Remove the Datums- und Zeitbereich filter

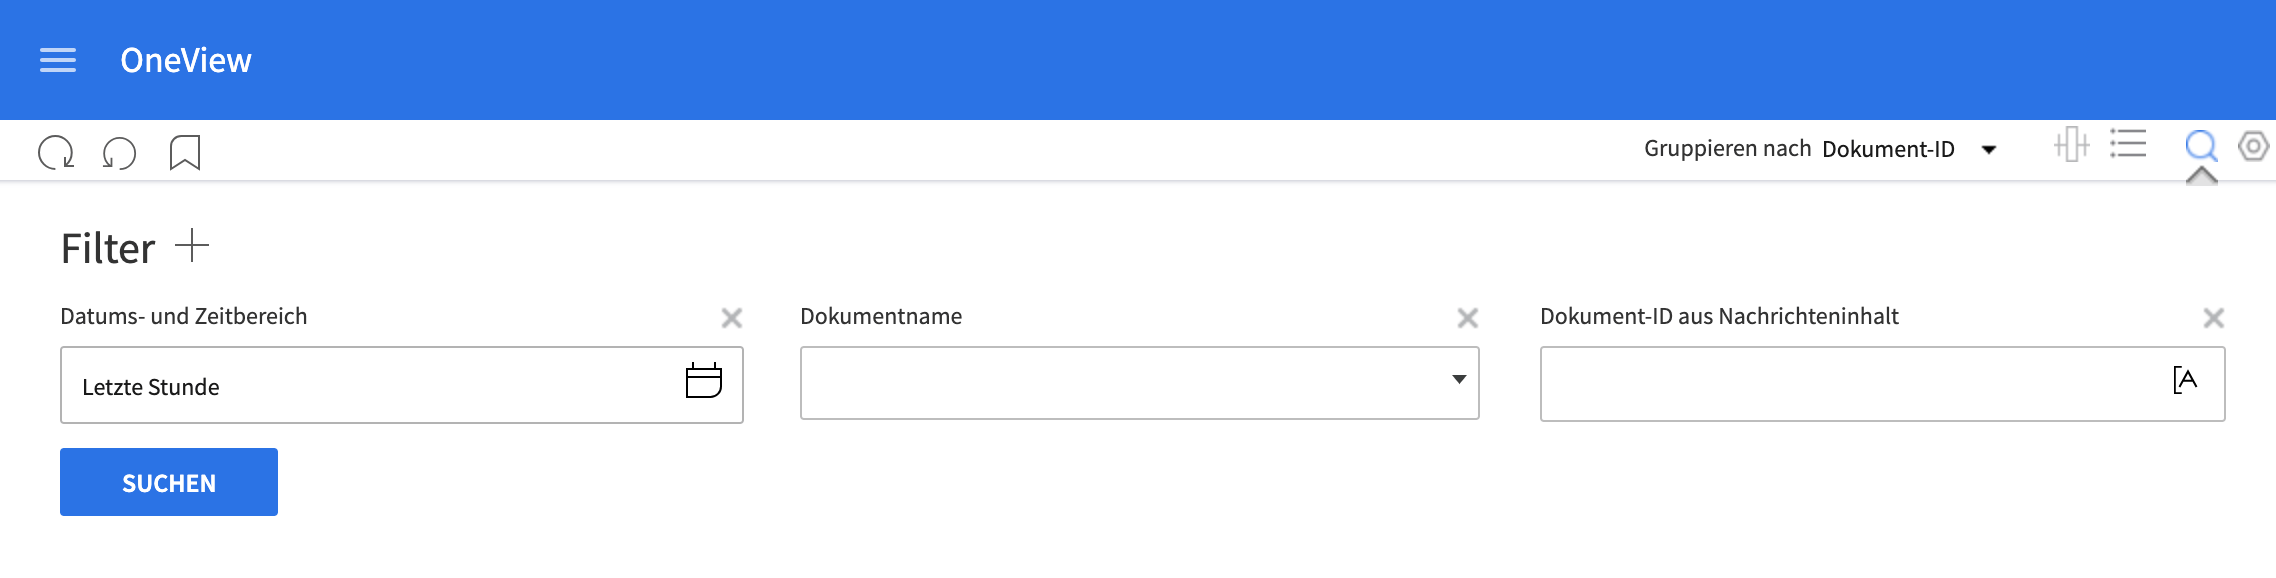732,318
